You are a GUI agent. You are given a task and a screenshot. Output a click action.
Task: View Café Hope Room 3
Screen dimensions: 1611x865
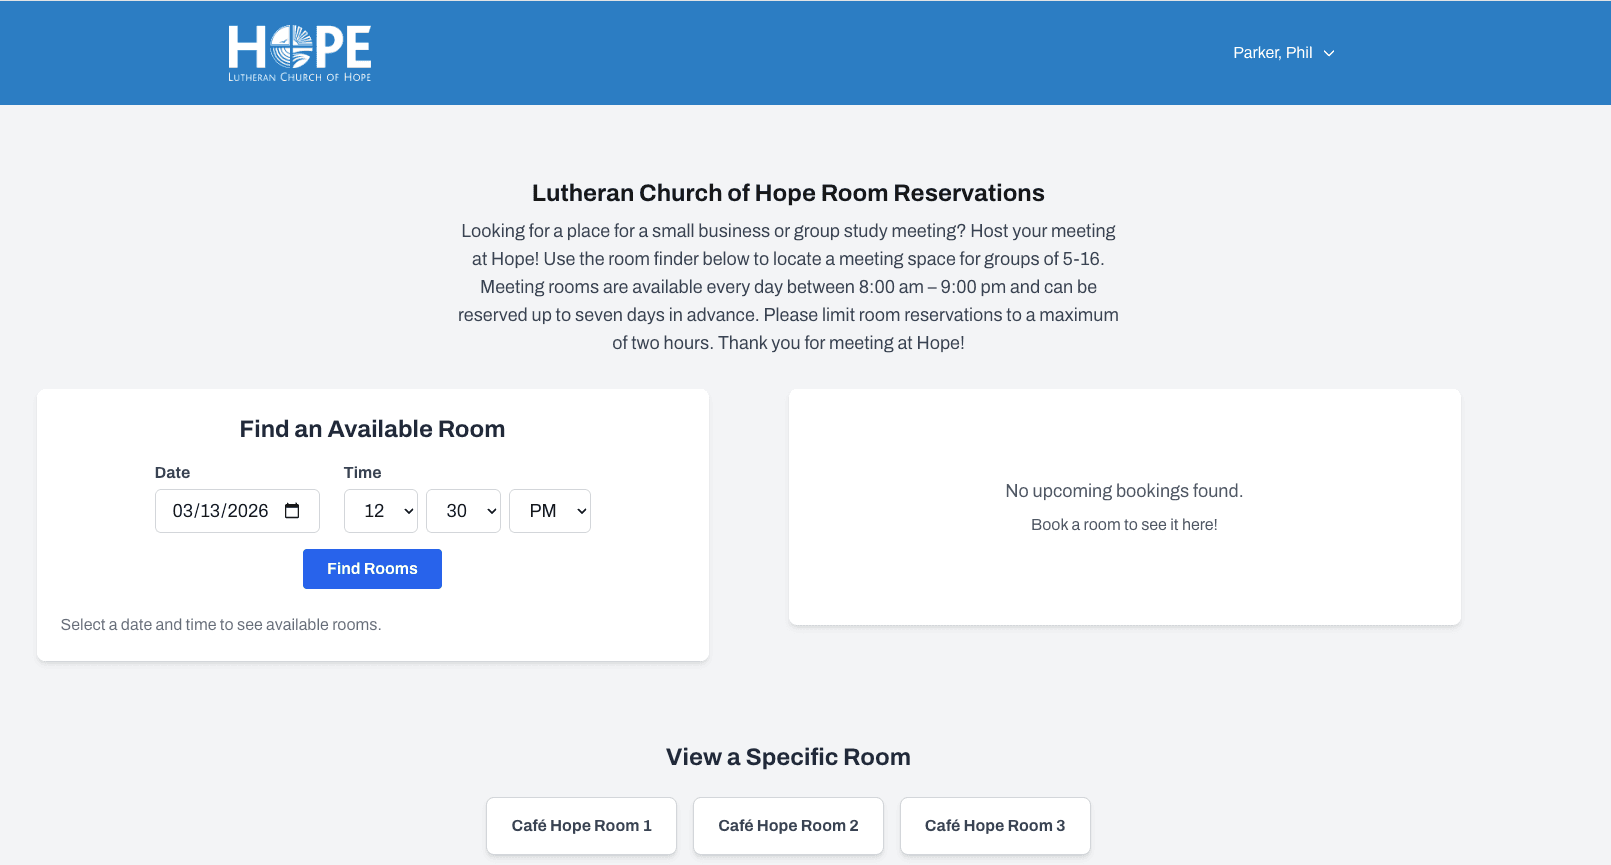pyautogui.click(x=995, y=826)
